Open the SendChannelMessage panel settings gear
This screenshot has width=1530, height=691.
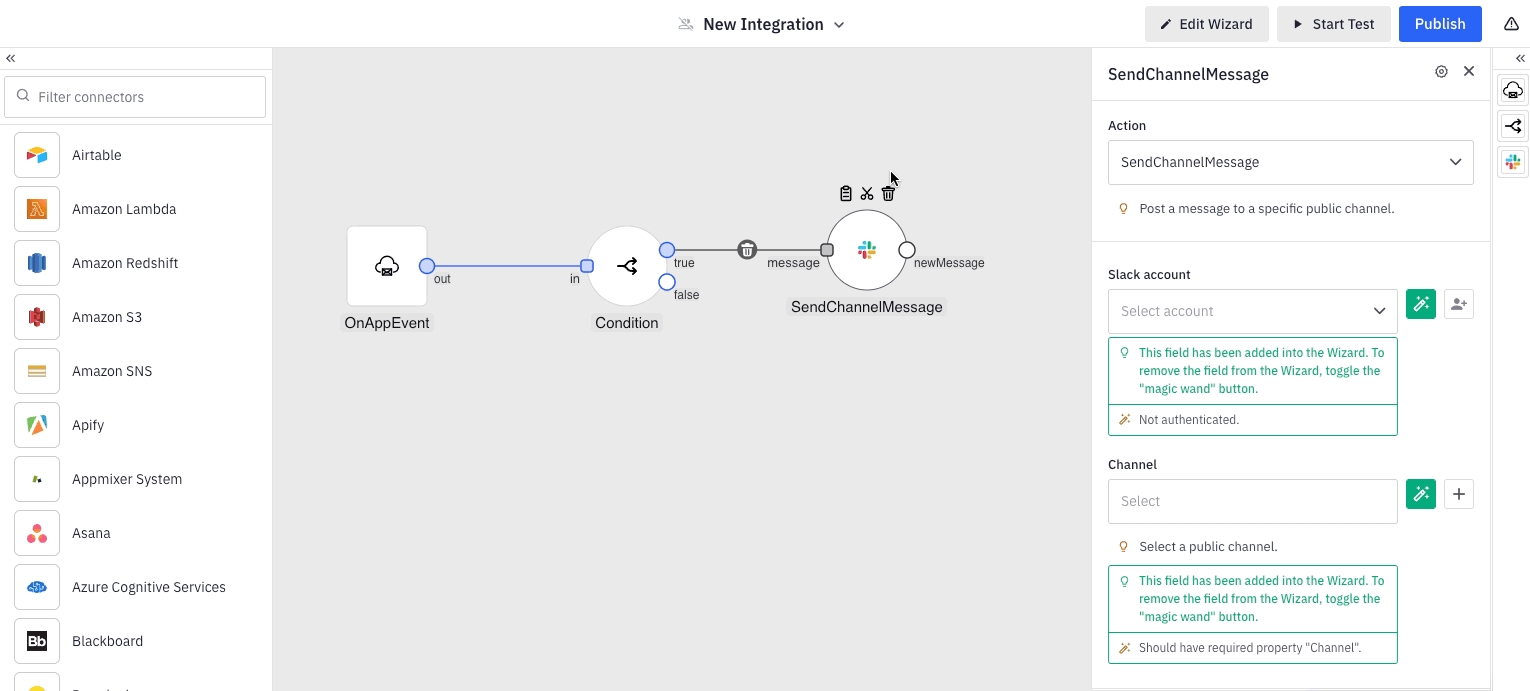(1441, 72)
